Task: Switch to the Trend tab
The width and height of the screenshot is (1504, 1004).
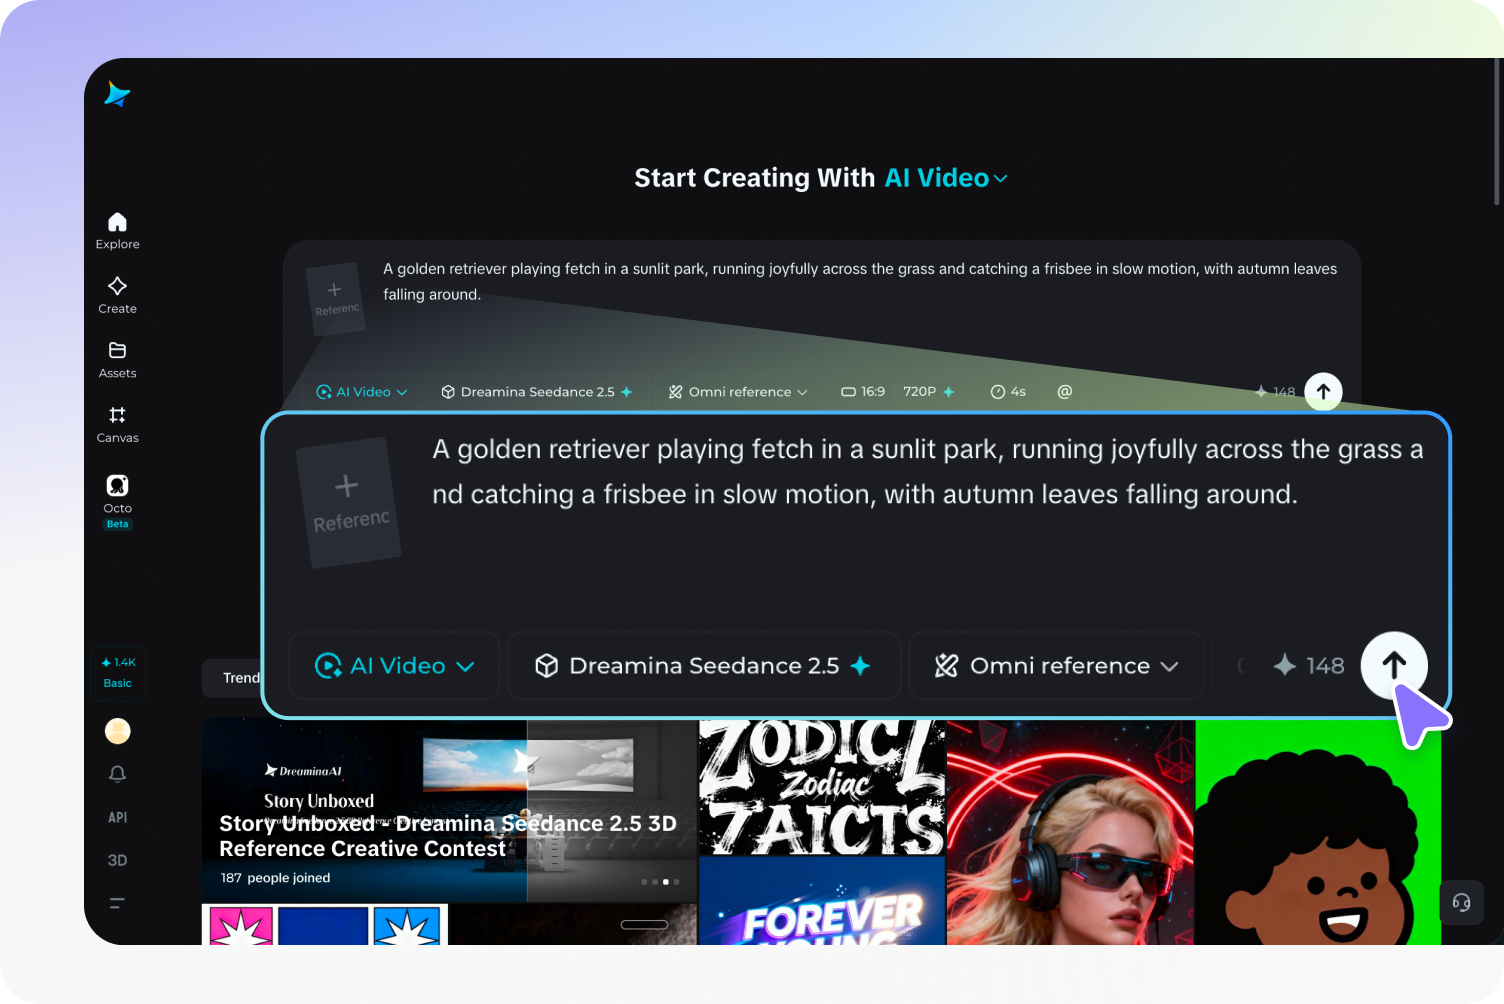Action: pos(232,678)
